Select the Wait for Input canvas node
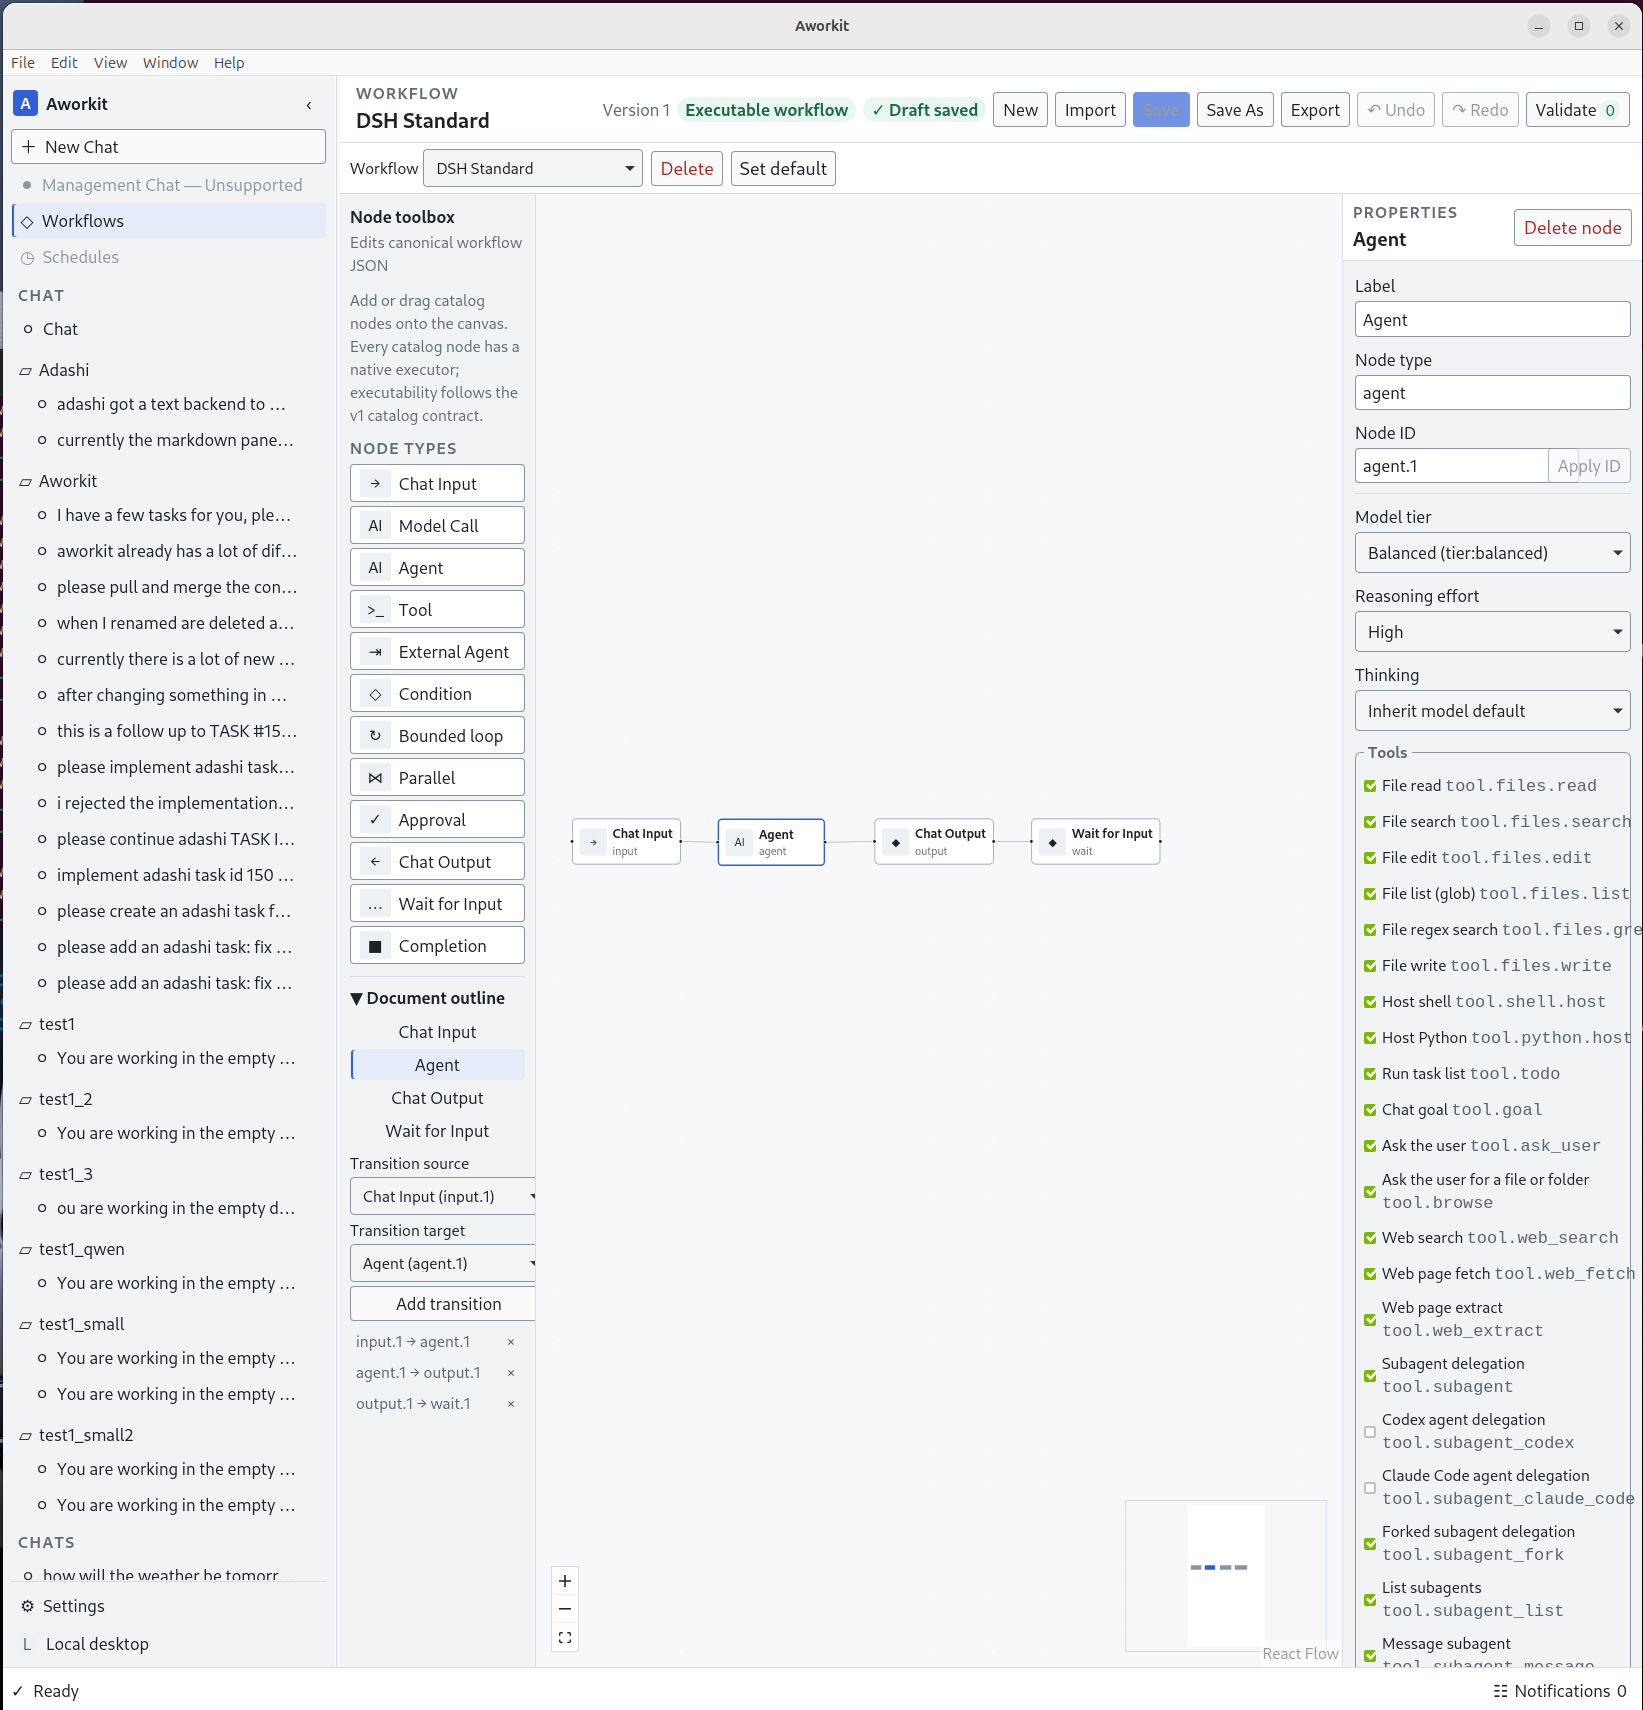Viewport: 1643px width, 1710px height. point(1096,842)
